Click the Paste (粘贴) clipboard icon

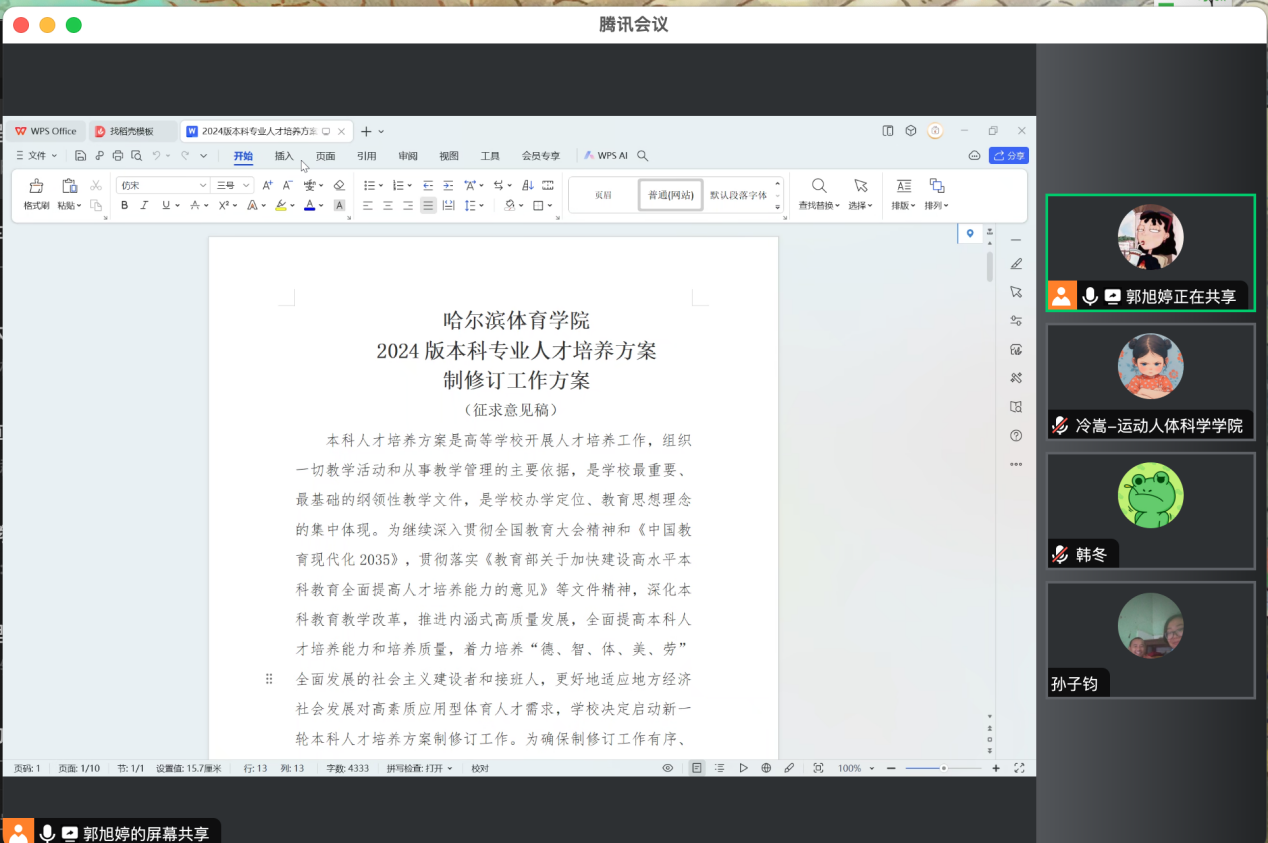coord(69,186)
